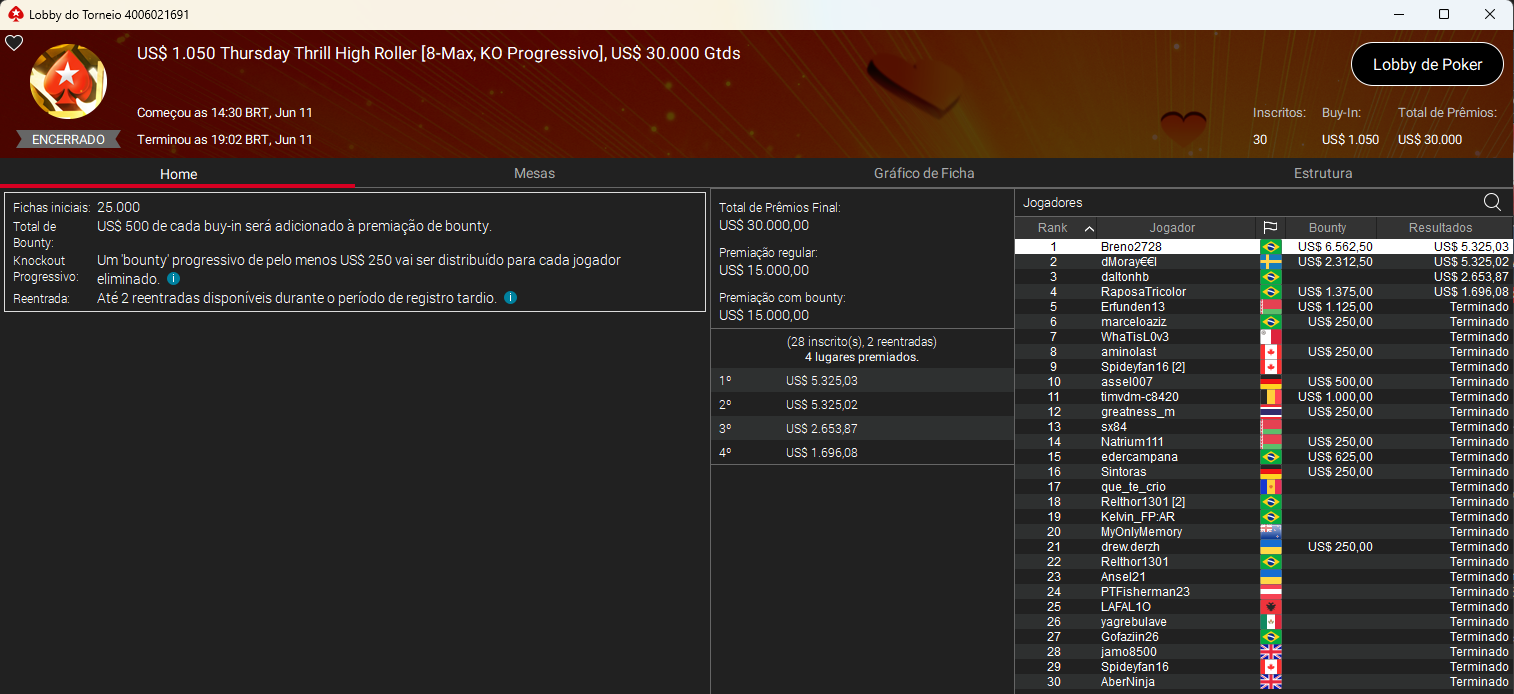Click bounty US$ 2.312,50 cell
Screen dimensions: 1514x694
click(1335, 261)
